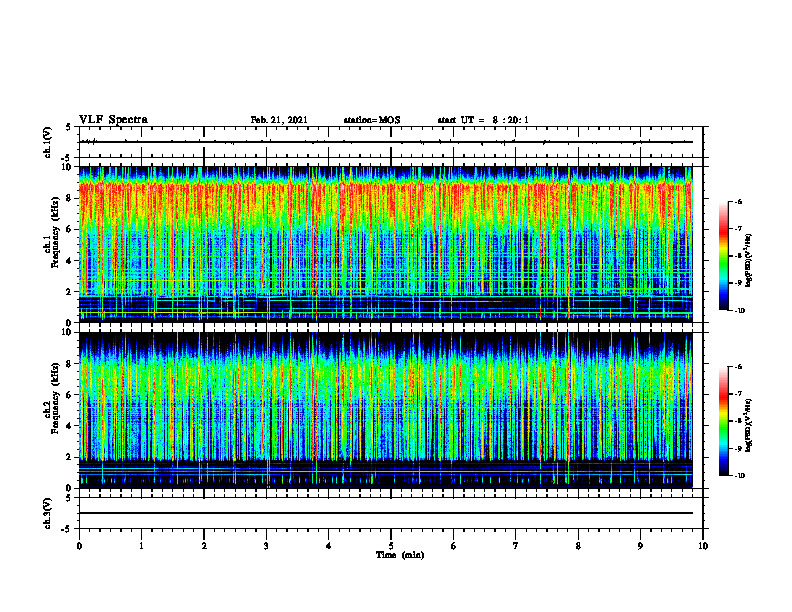
Task: Click the ch.1 color bar log(PSD) unit label
Action: pyautogui.click(x=749, y=261)
